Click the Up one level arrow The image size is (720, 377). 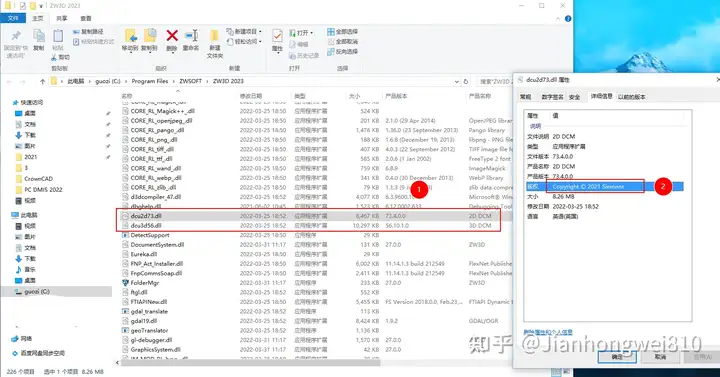[x=43, y=81]
